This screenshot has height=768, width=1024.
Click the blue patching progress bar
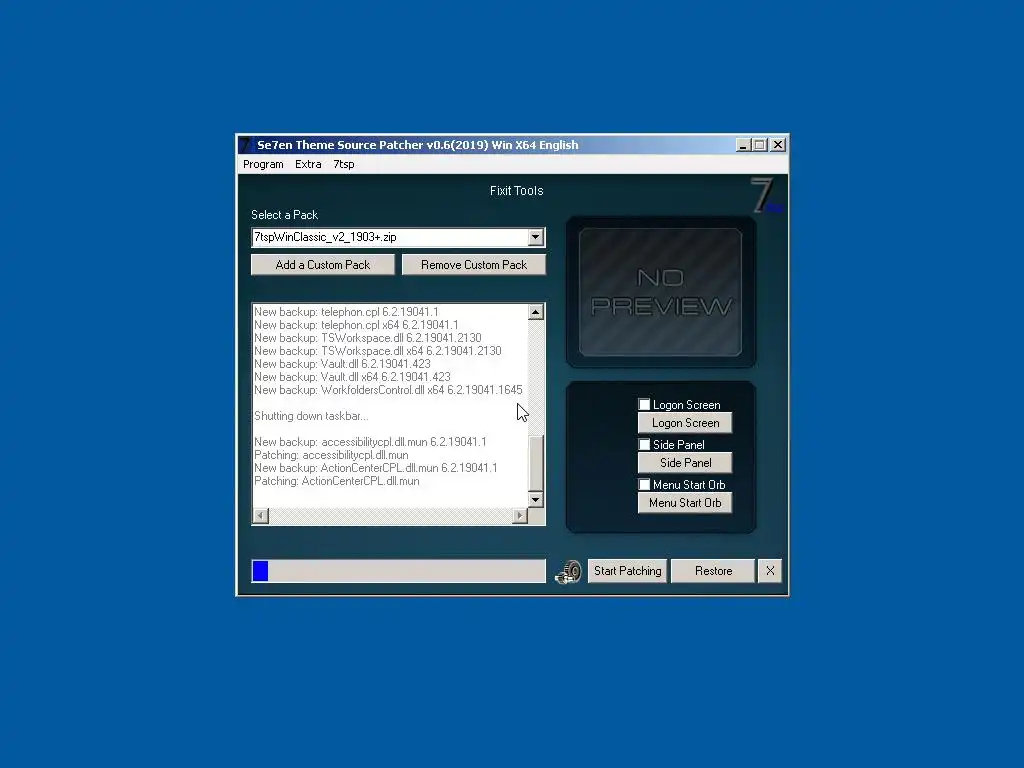tap(398, 571)
